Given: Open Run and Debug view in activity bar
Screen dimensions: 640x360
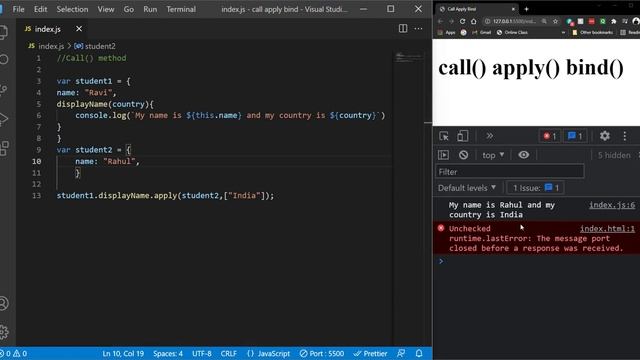Looking at the screenshot, I should (x=4, y=119).
